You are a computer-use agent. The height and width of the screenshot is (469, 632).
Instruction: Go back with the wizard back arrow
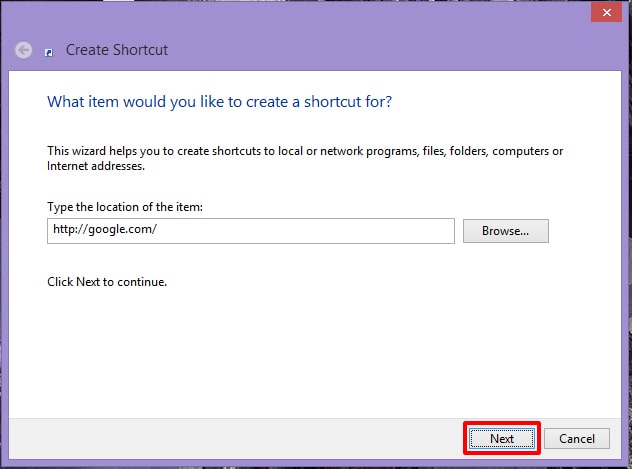point(23,50)
